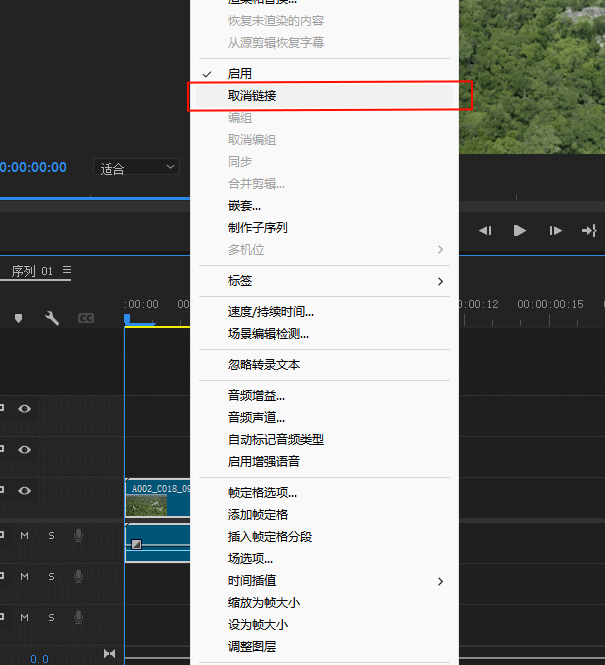Click the bowtie icon beside the 0.0 value
Screen dimensions: 605x665
click(x=109, y=654)
